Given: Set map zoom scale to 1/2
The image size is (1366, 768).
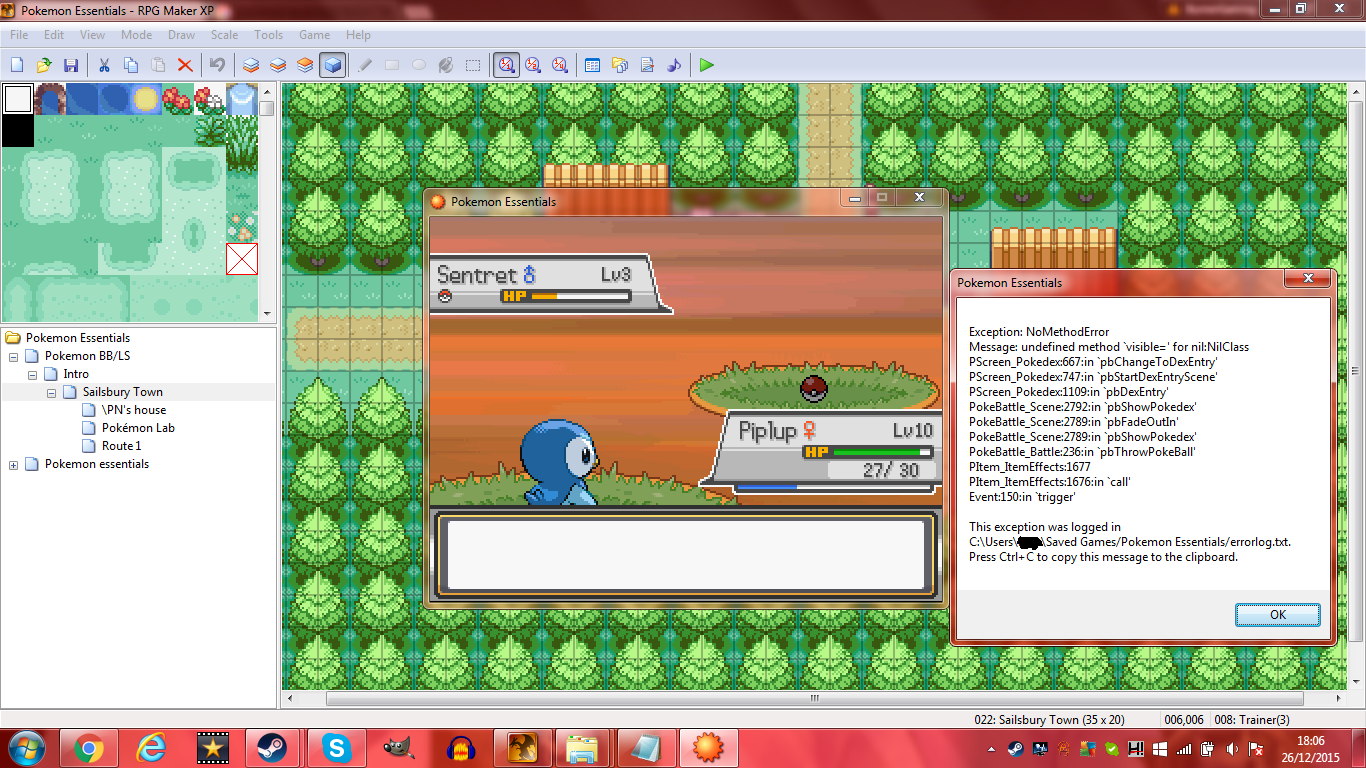Looking at the screenshot, I should 533,65.
